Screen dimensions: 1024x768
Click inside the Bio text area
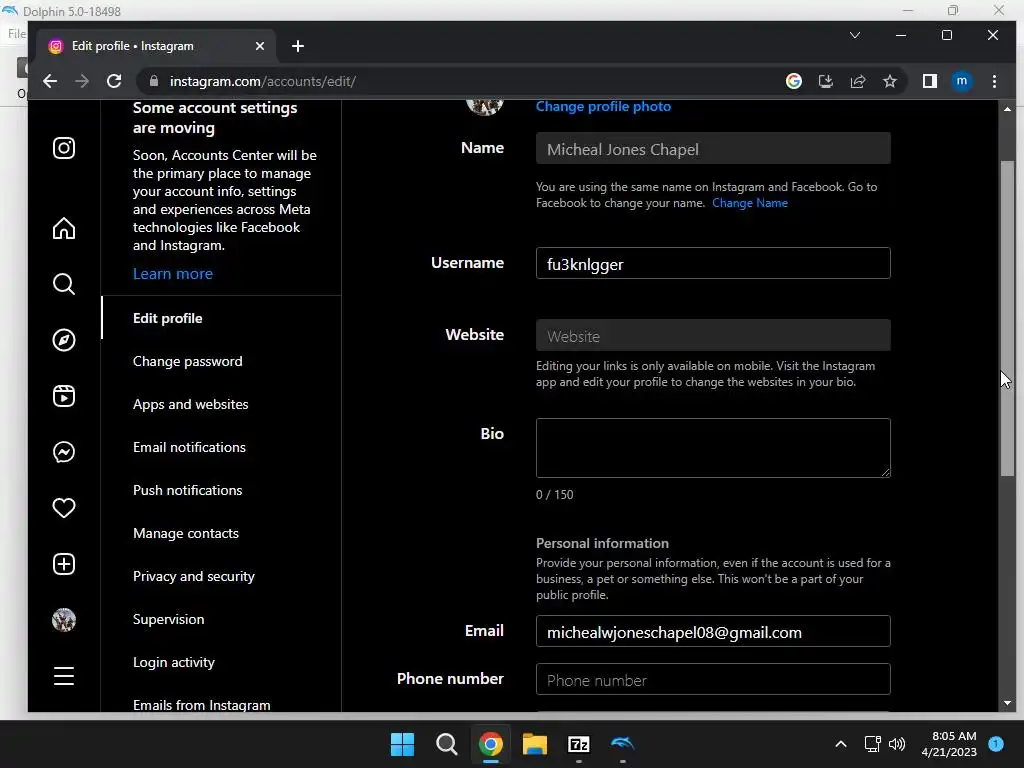pyautogui.click(x=712, y=448)
